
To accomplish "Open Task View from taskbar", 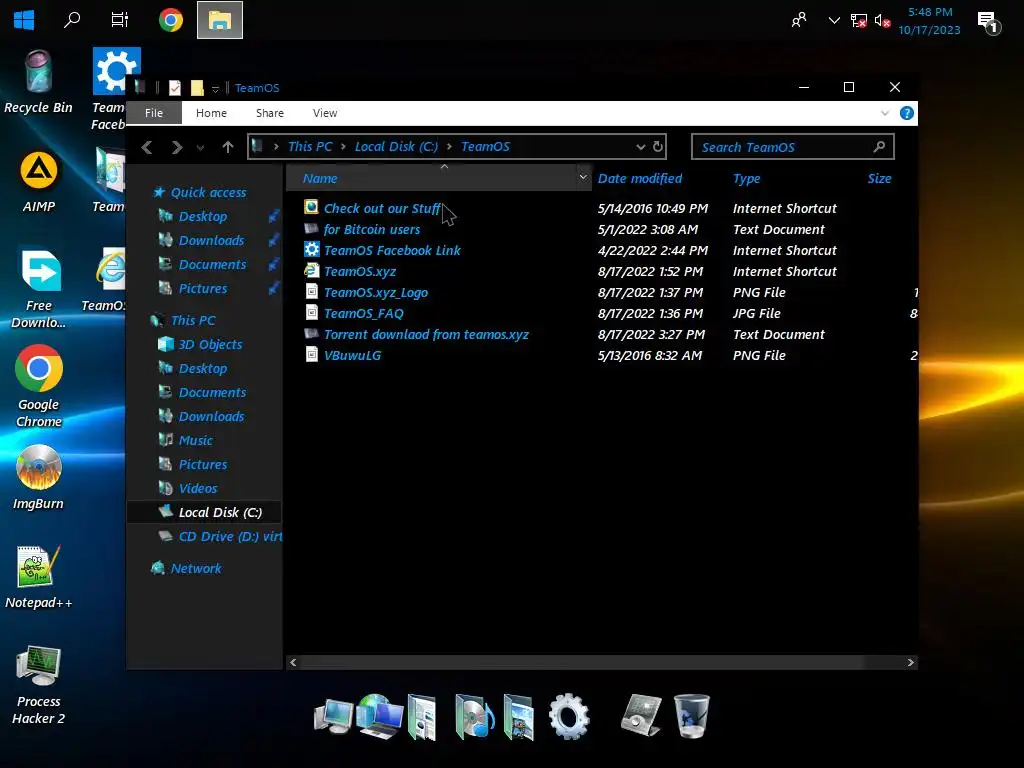I will click(x=120, y=20).
